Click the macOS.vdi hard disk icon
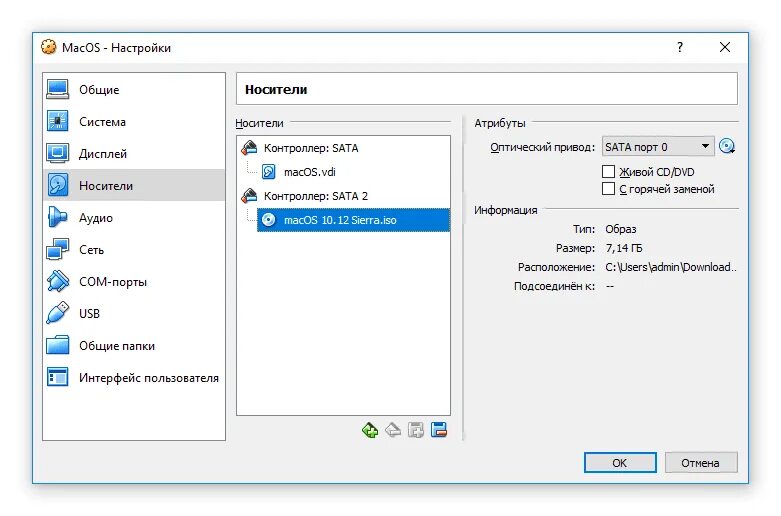The width and height of the screenshot is (781, 516). 268,172
